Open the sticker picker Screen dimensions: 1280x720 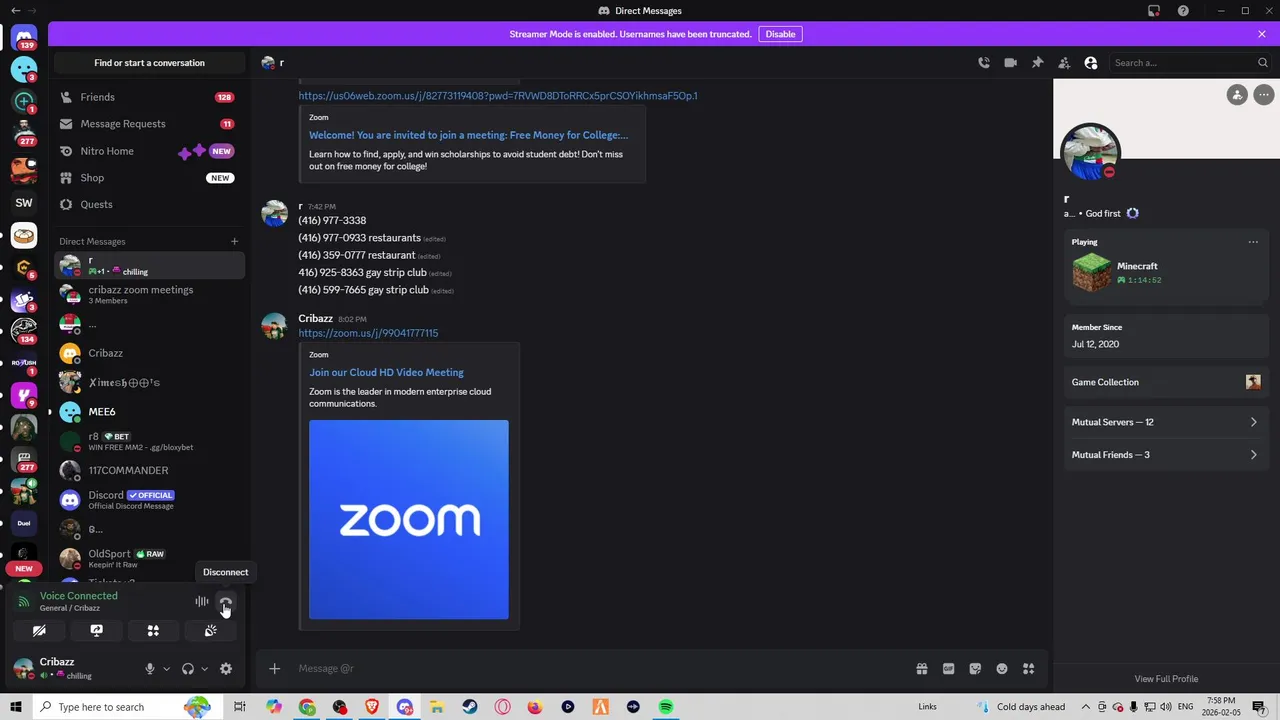975,669
